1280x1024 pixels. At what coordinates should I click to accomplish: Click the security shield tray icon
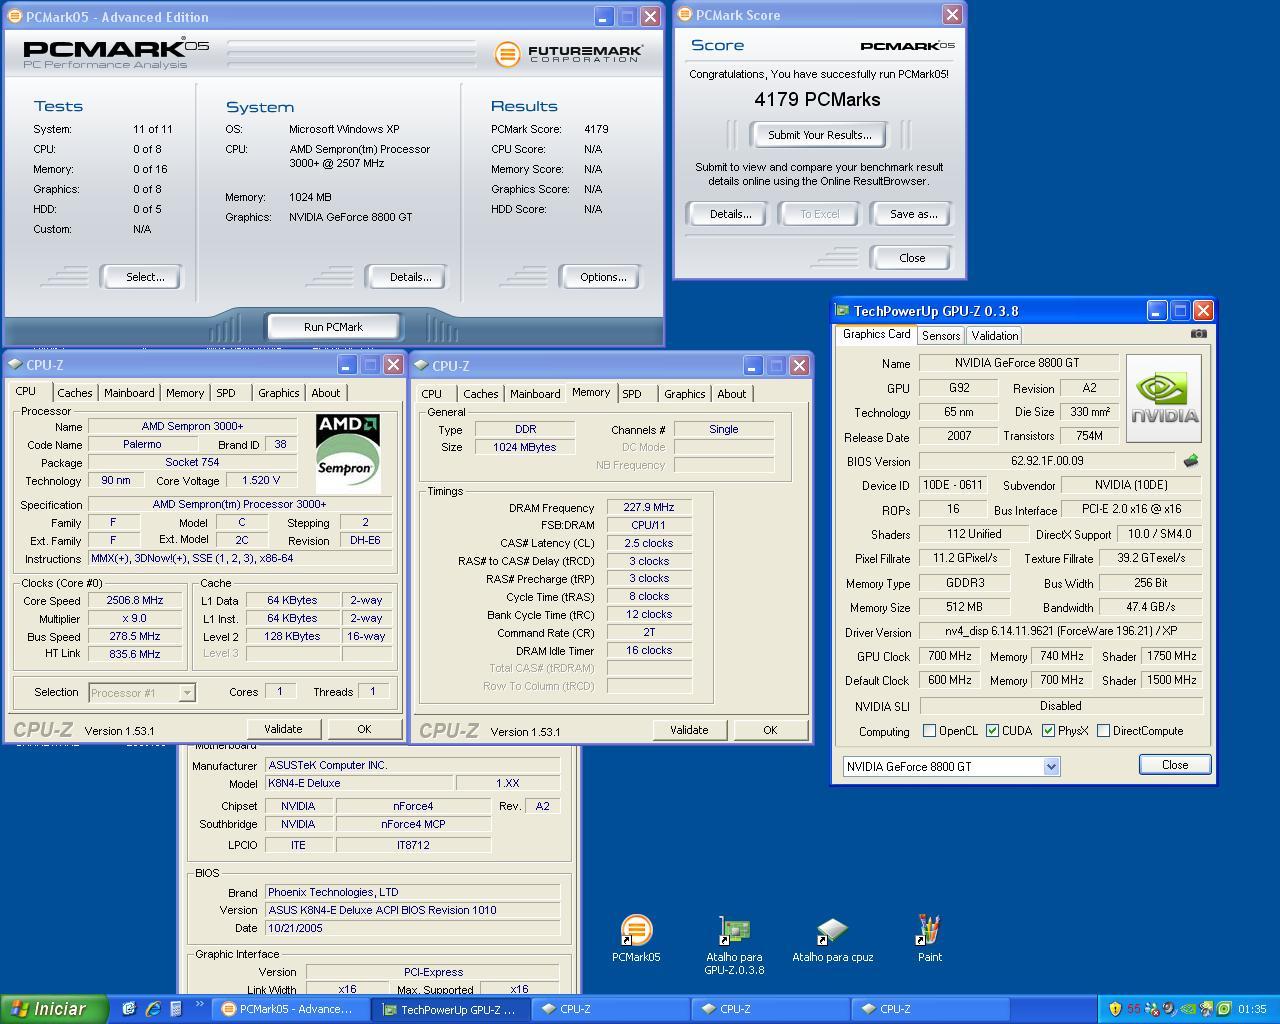point(1115,1009)
